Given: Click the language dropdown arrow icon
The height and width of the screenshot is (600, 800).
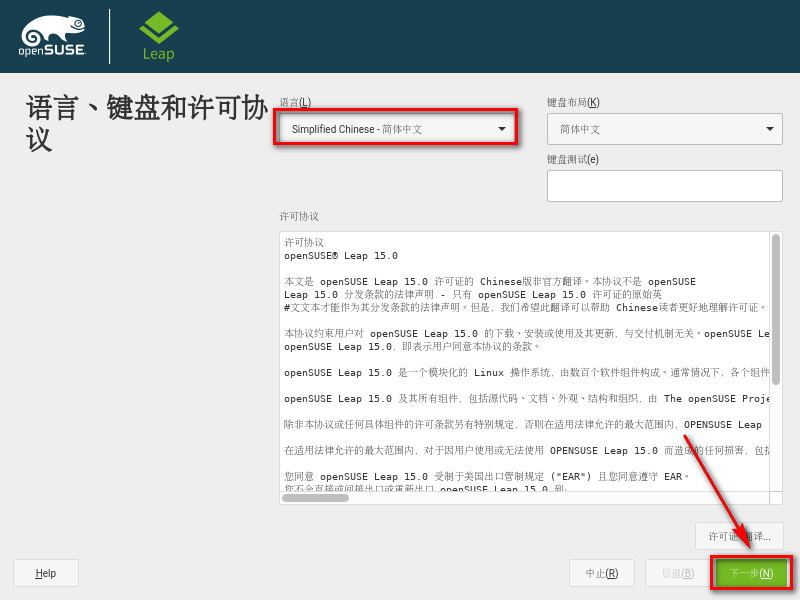Looking at the screenshot, I should (x=501, y=127).
